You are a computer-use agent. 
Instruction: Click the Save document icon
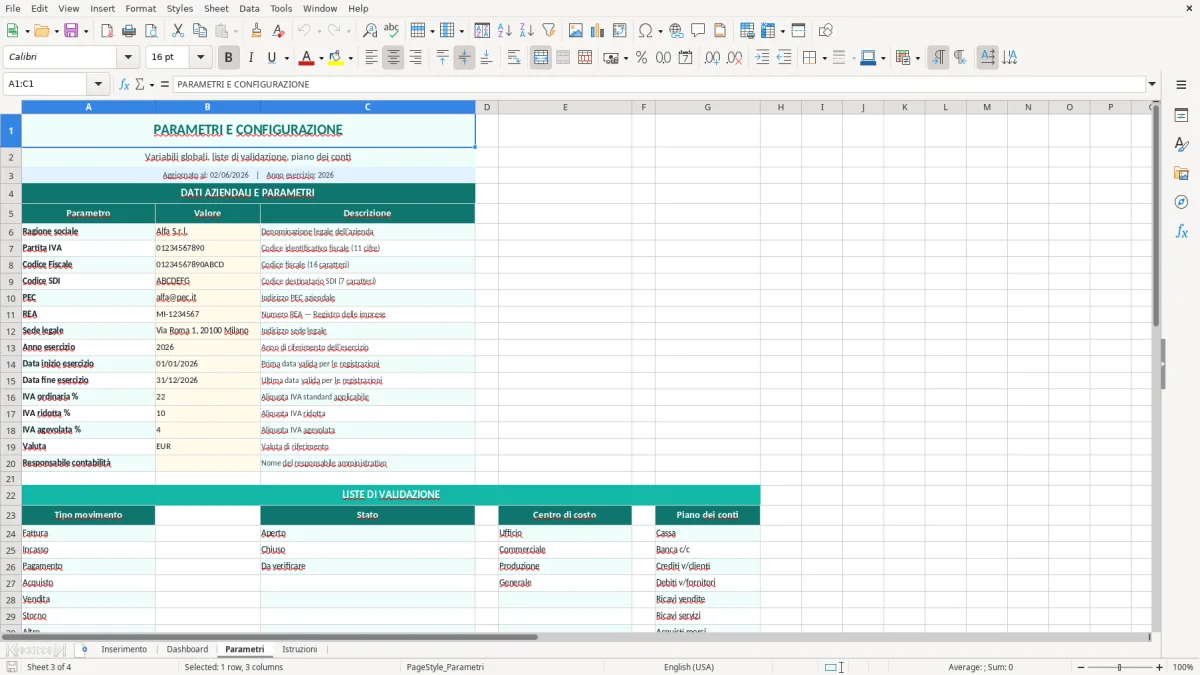coord(71,31)
